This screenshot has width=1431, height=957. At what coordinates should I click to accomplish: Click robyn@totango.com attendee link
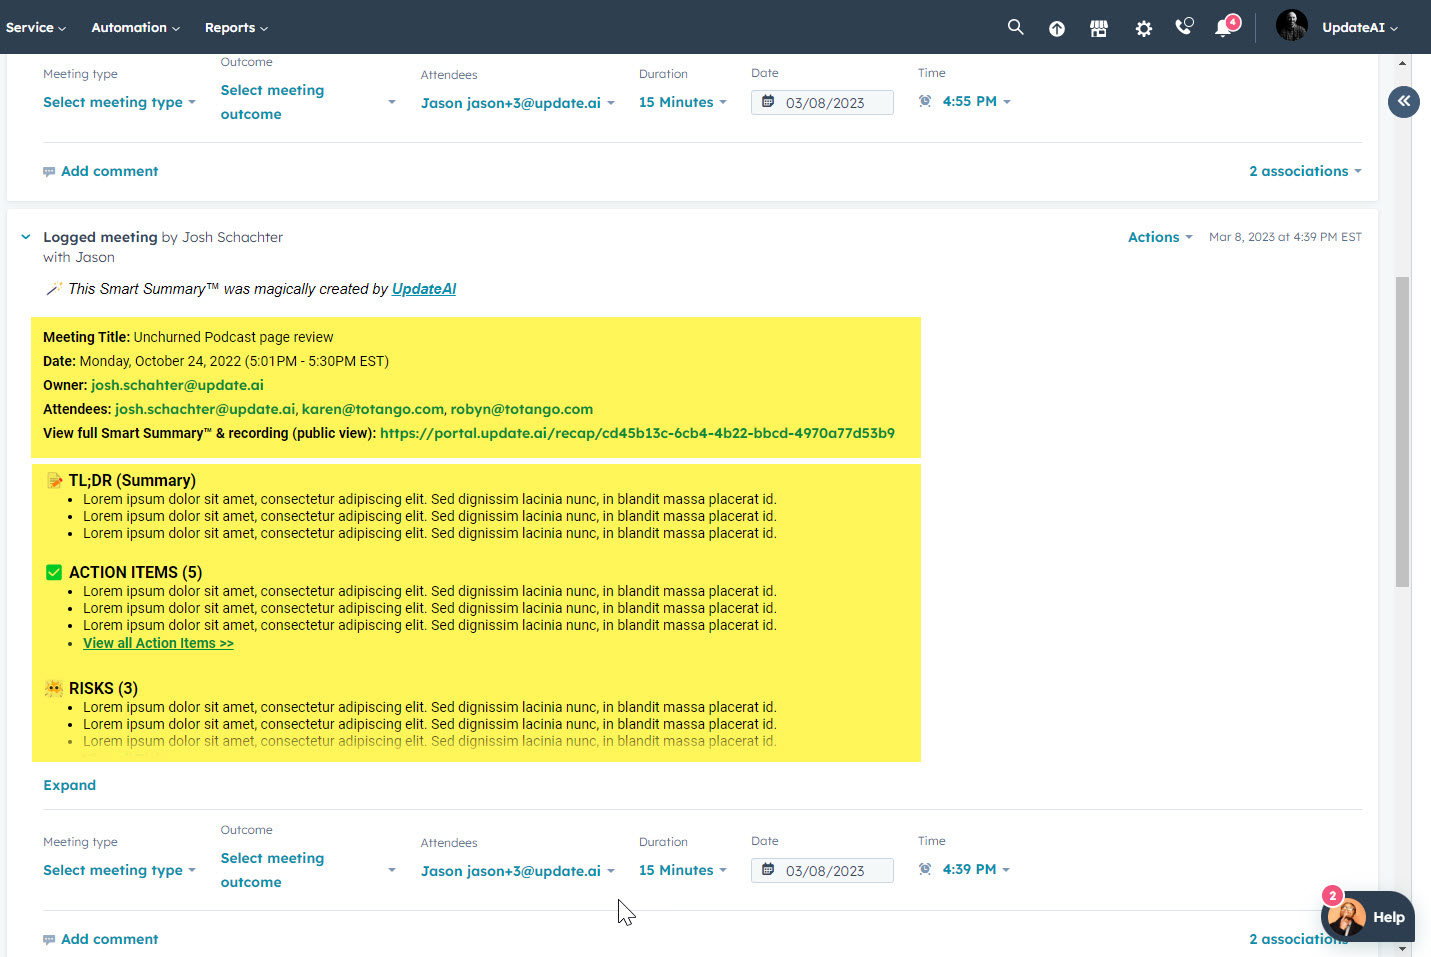pos(521,409)
